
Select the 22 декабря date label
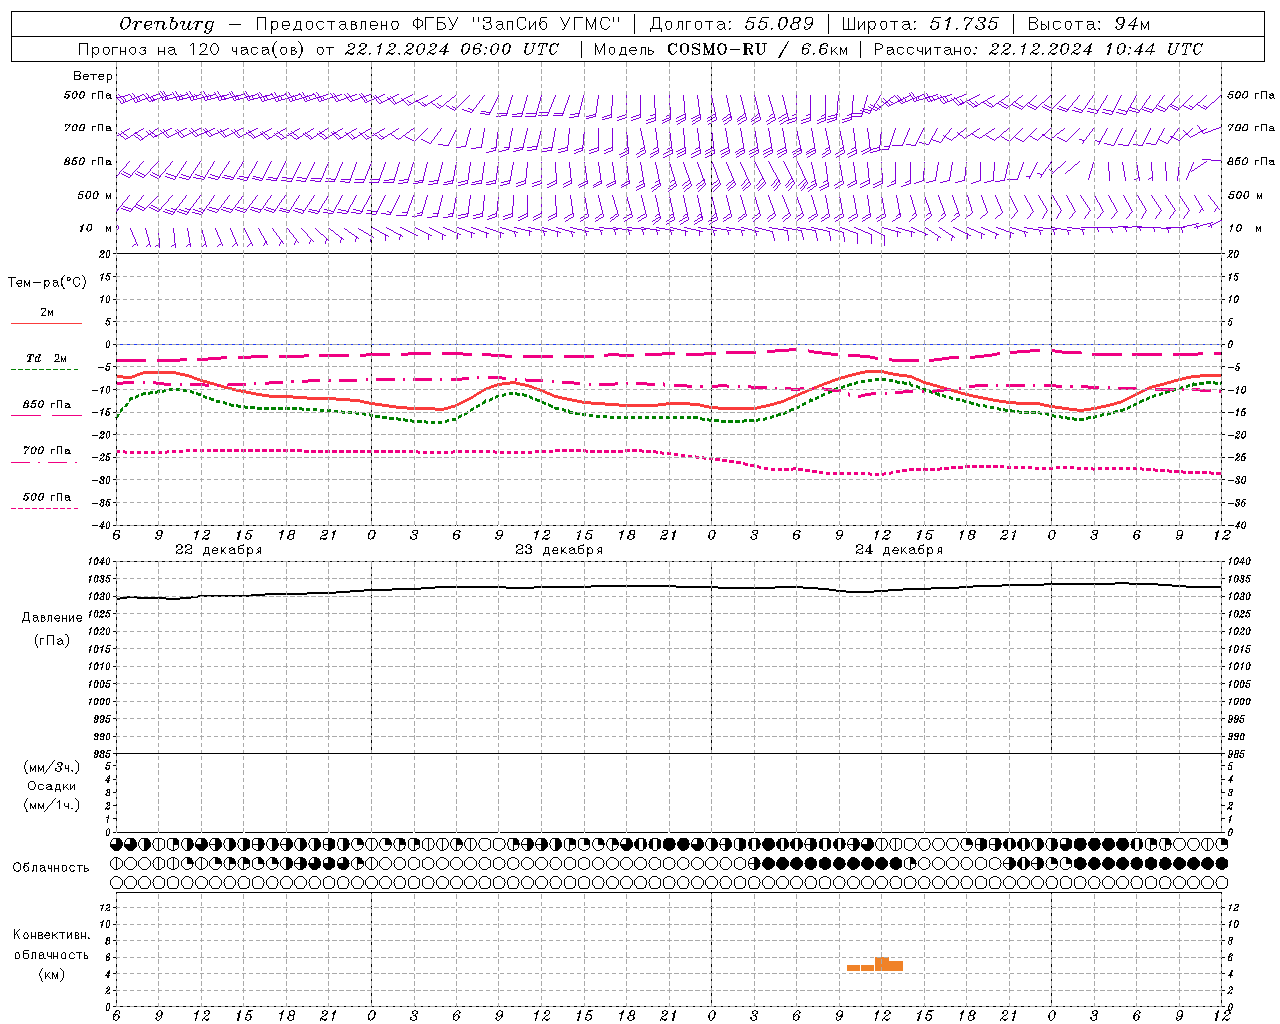219,550
